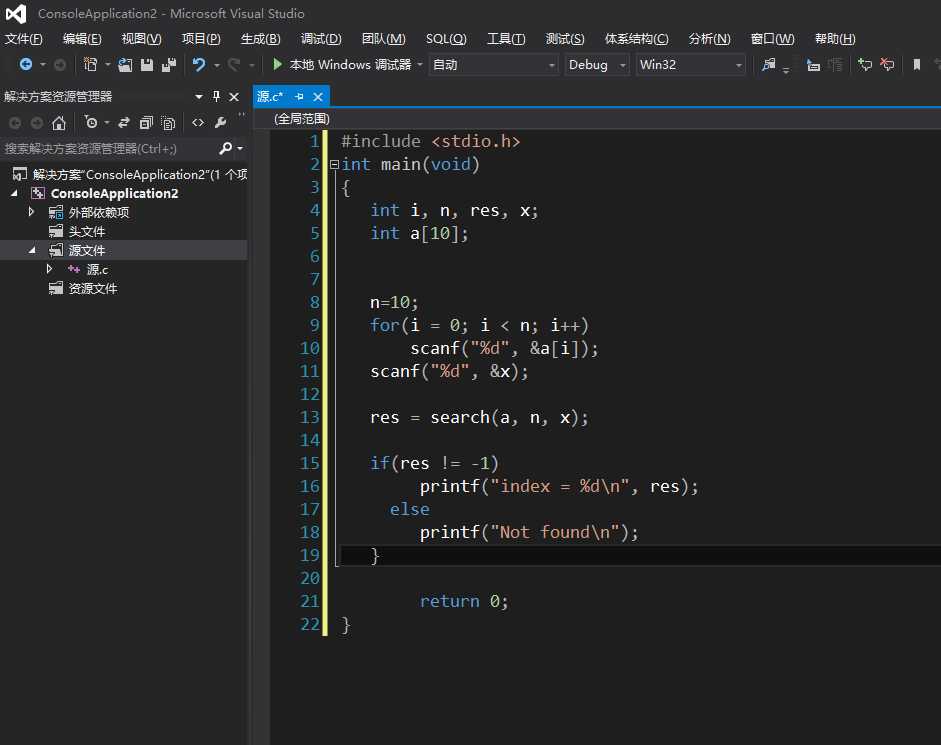Click the Open File toolbar icon
Image resolution: width=941 pixels, height=745 pixels.
pos(125,64)
